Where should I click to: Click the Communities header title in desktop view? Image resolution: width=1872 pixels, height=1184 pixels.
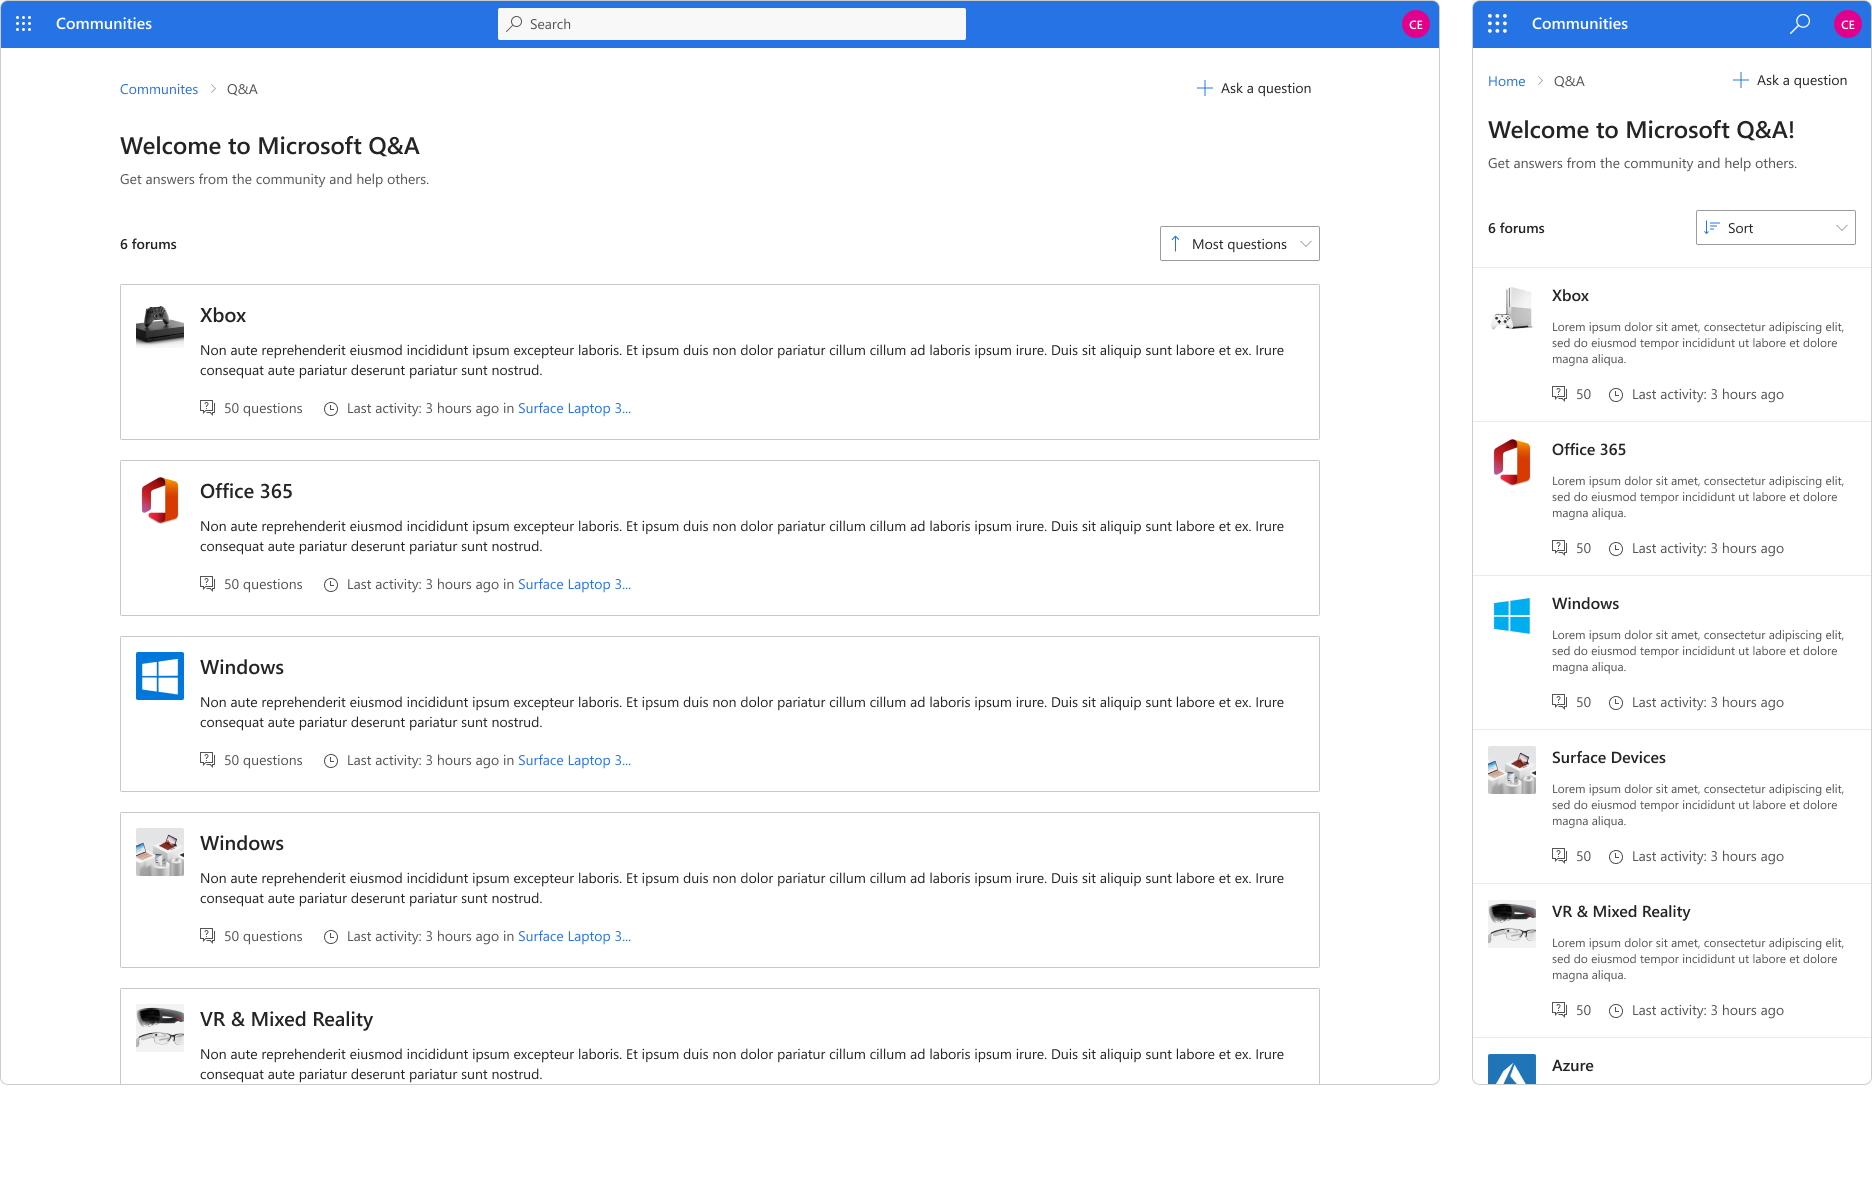104,24
